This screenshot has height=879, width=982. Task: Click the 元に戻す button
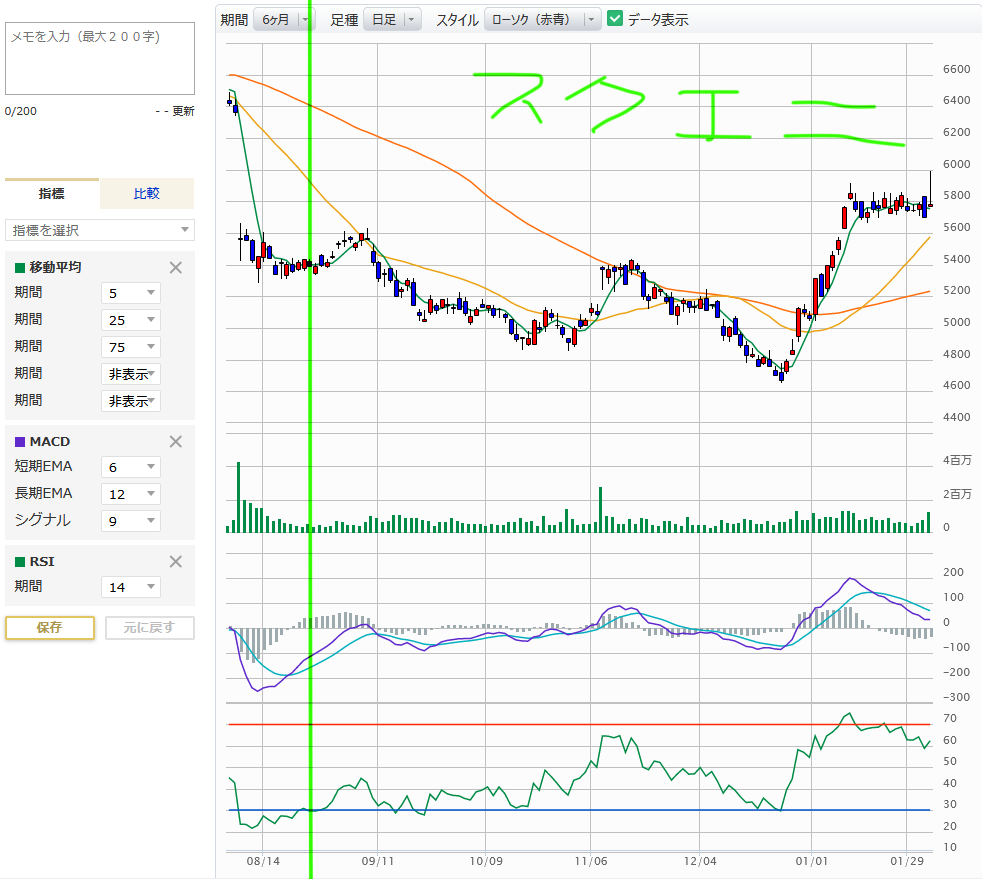(149, 628)
